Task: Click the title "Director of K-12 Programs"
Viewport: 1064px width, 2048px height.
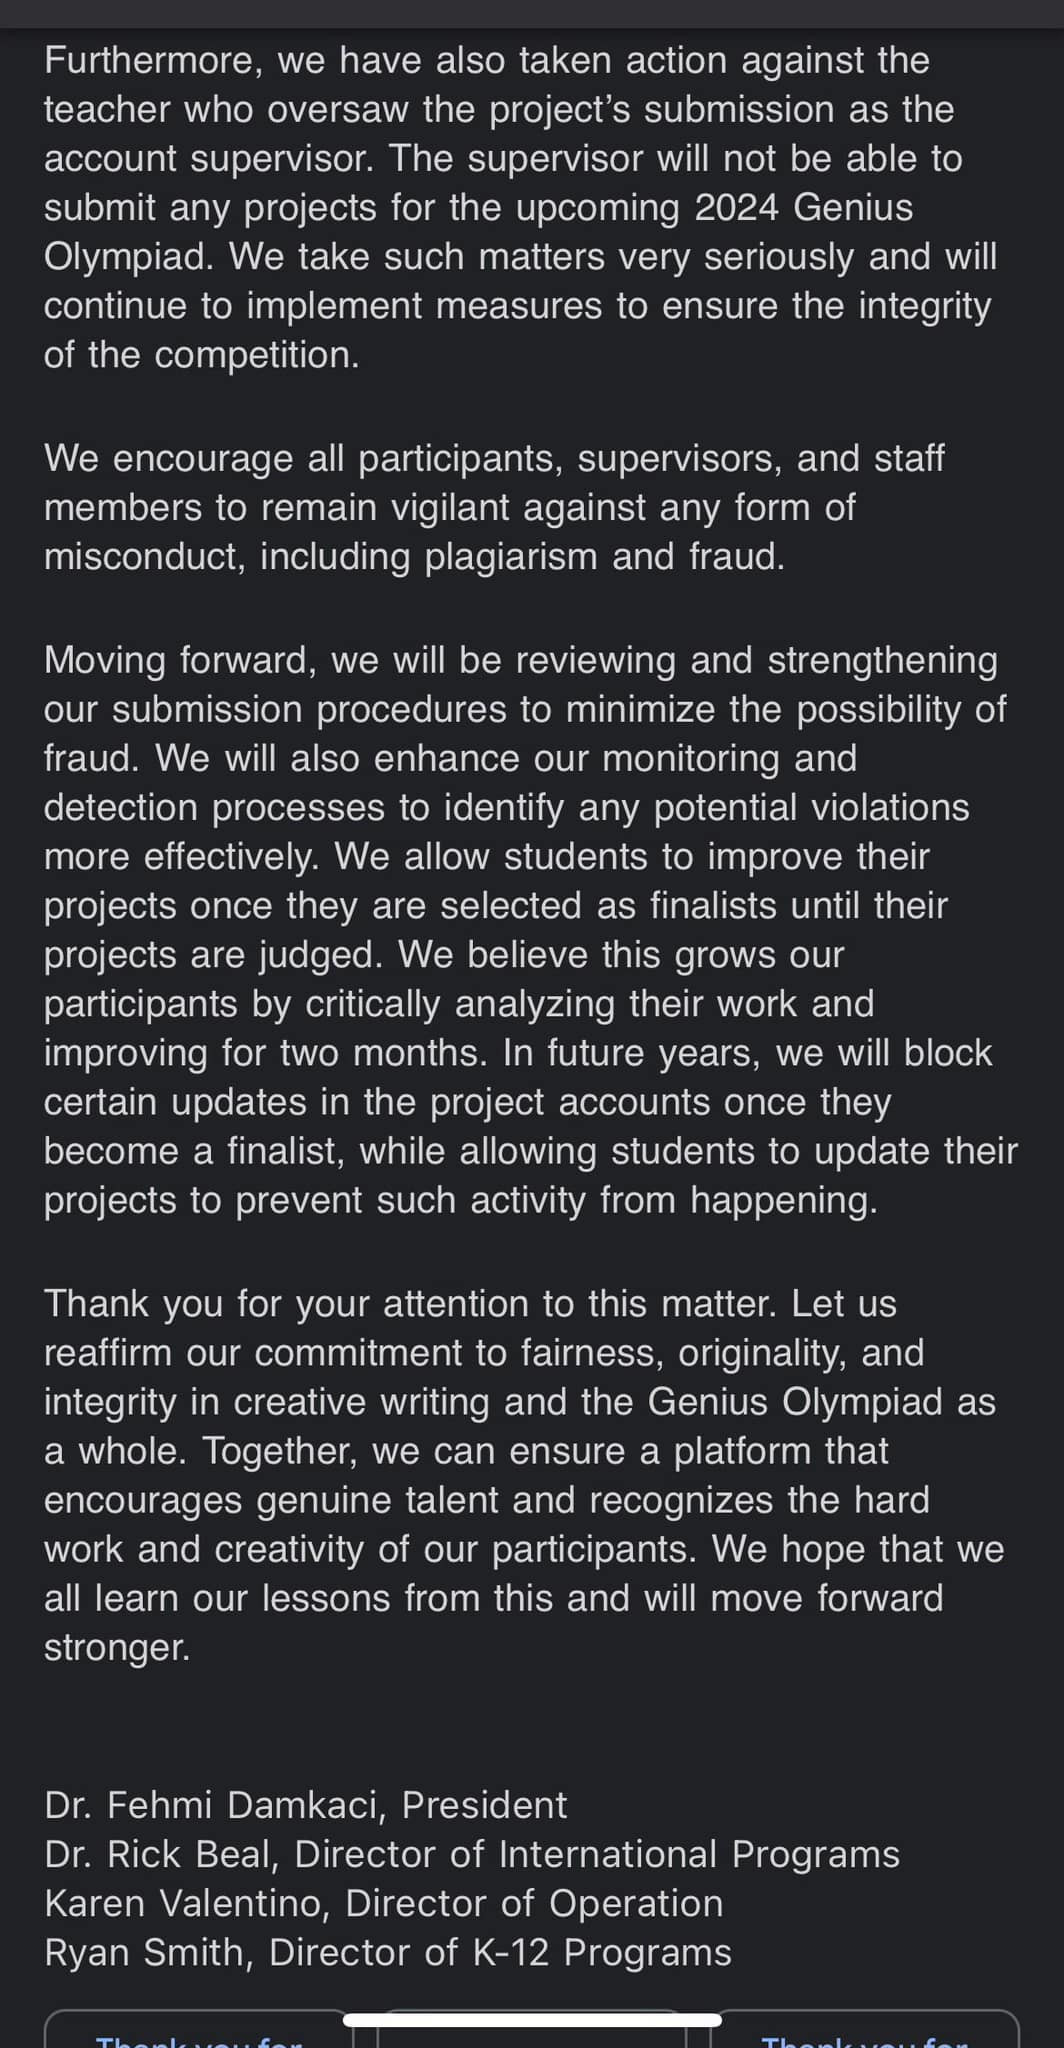Action: [500, 1952]
